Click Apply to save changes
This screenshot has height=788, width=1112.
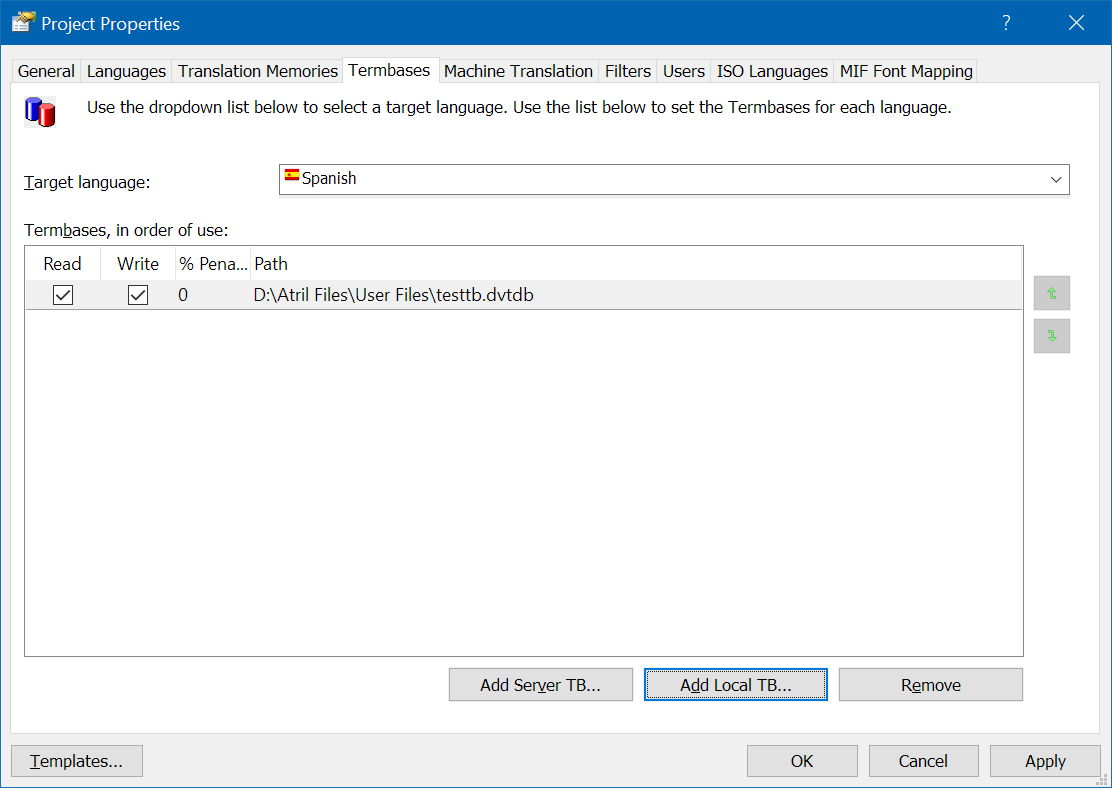[x=1045, y=761]
